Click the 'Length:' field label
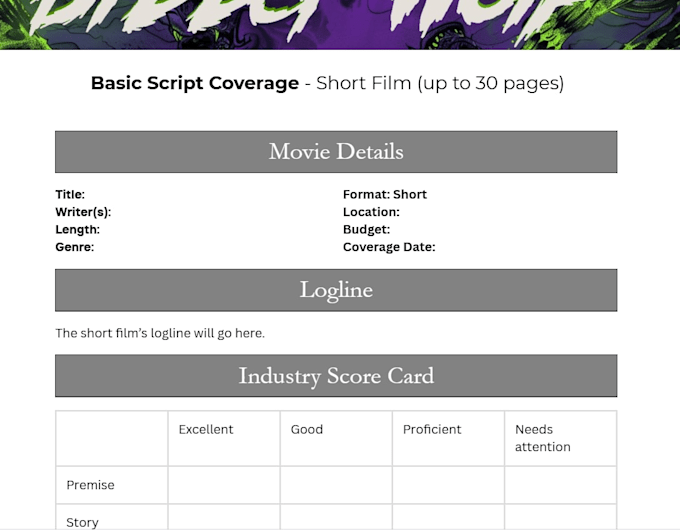Viewport: 680px width, 530px height. 78,229
